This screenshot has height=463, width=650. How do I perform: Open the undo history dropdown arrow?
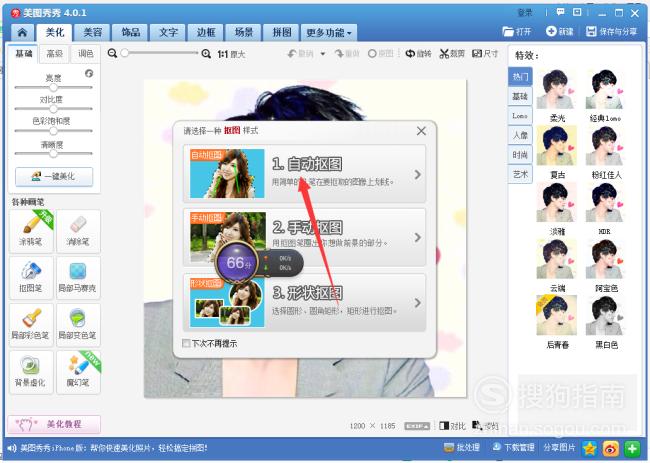[323, 53]
